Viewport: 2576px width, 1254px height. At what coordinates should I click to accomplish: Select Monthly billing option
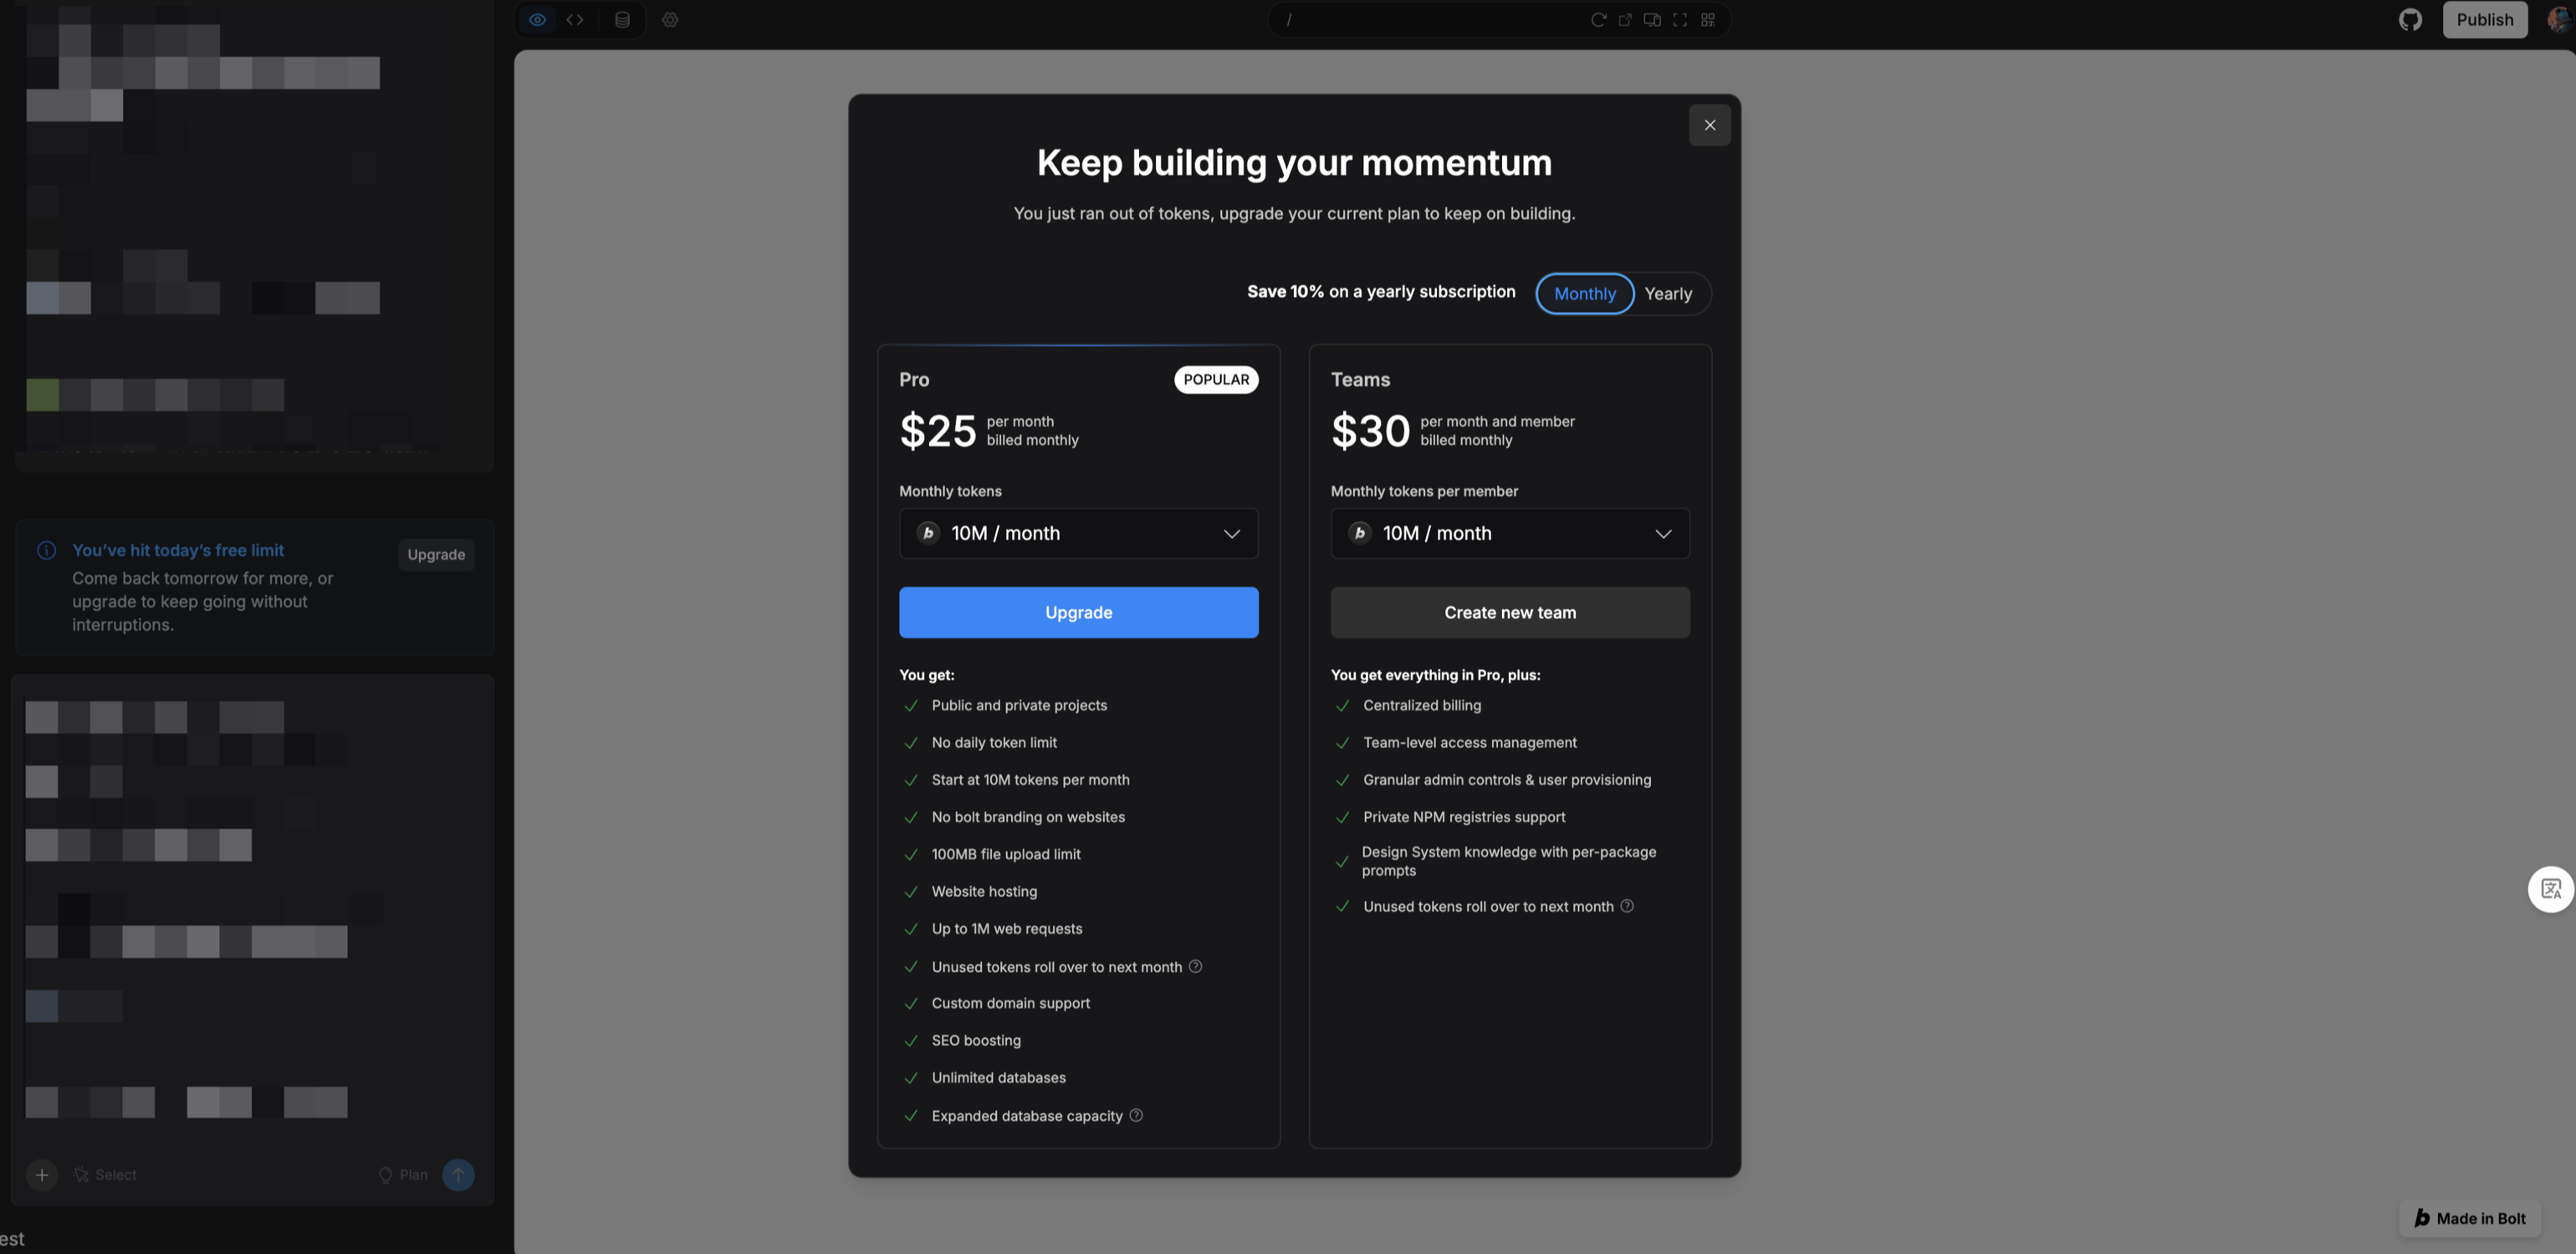pyautogui.click(x=1584, y=294)
